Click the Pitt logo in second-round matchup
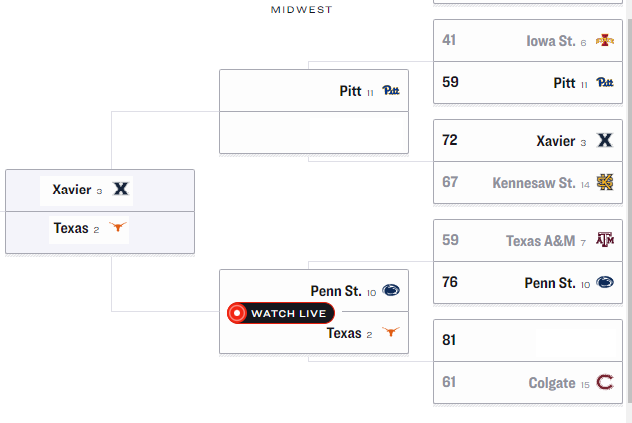 [390, 92]
